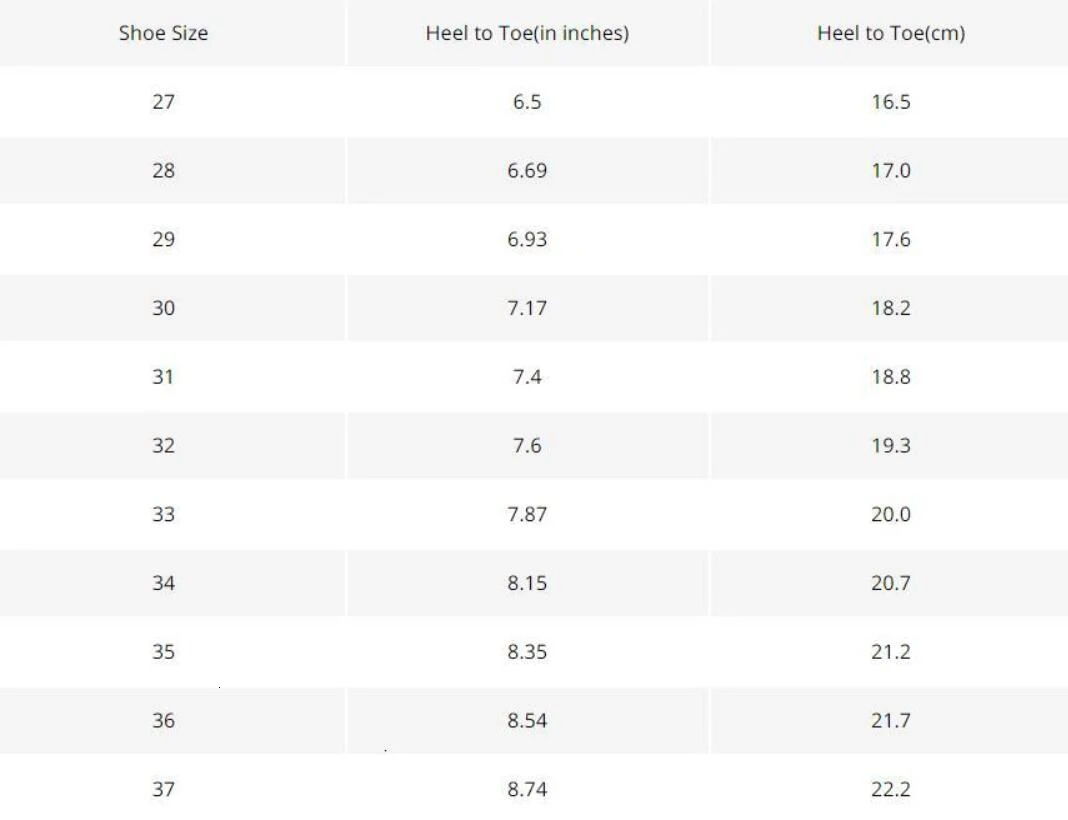Click the 6.93 inches value
Viewport: 1068px width, 820px height.
[x=527, y=239]
